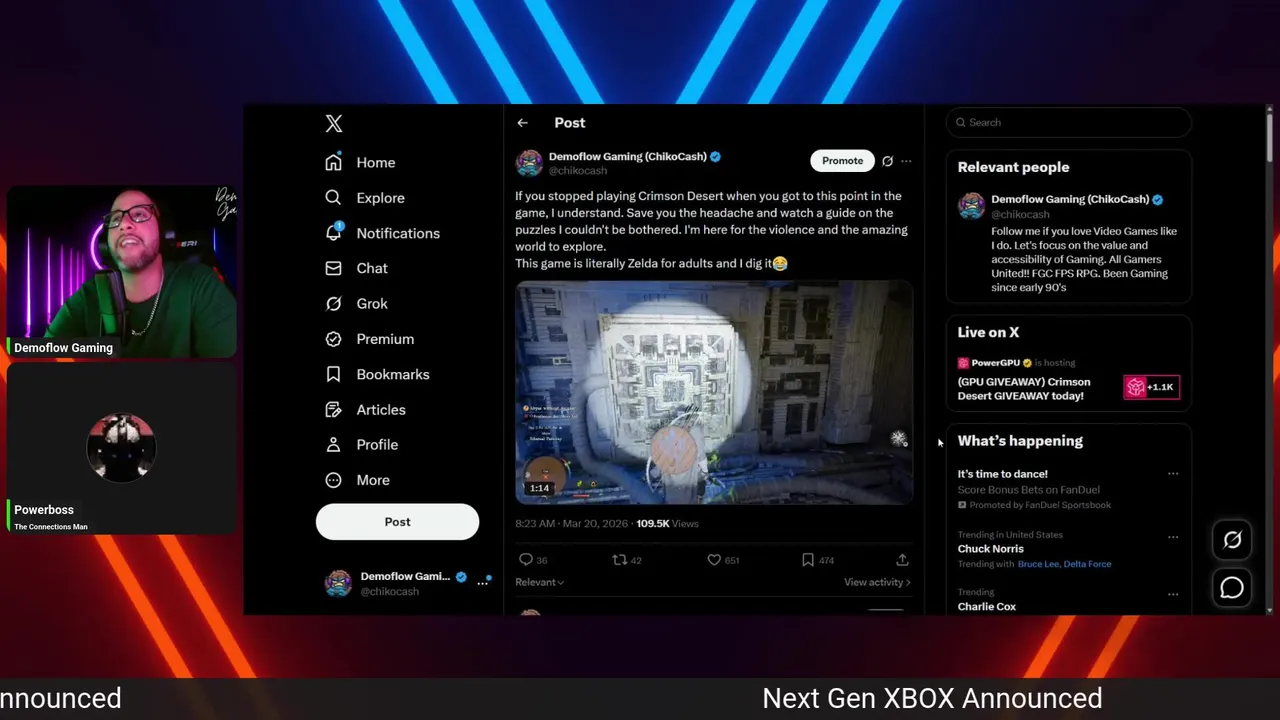Click the white Post button
Viewport: 1280px width, 720px height.
click(397, 522)
